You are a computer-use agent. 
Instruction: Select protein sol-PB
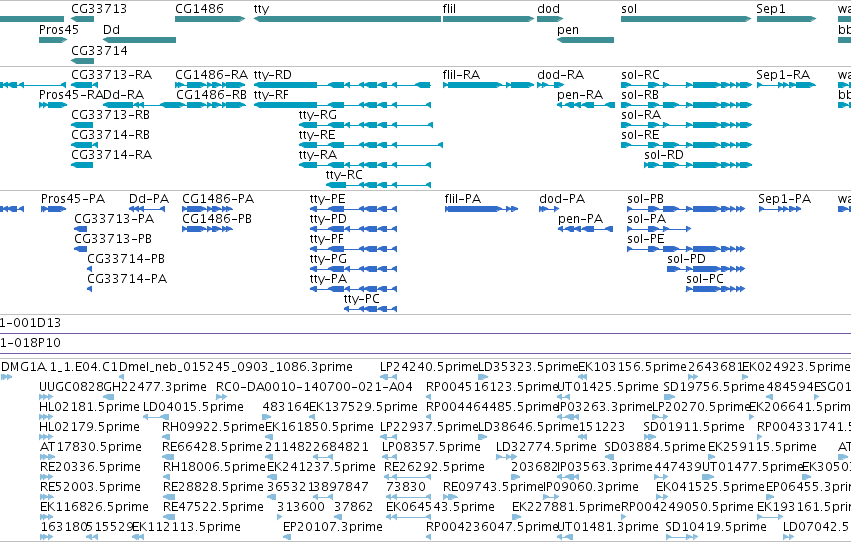point(686,209)
